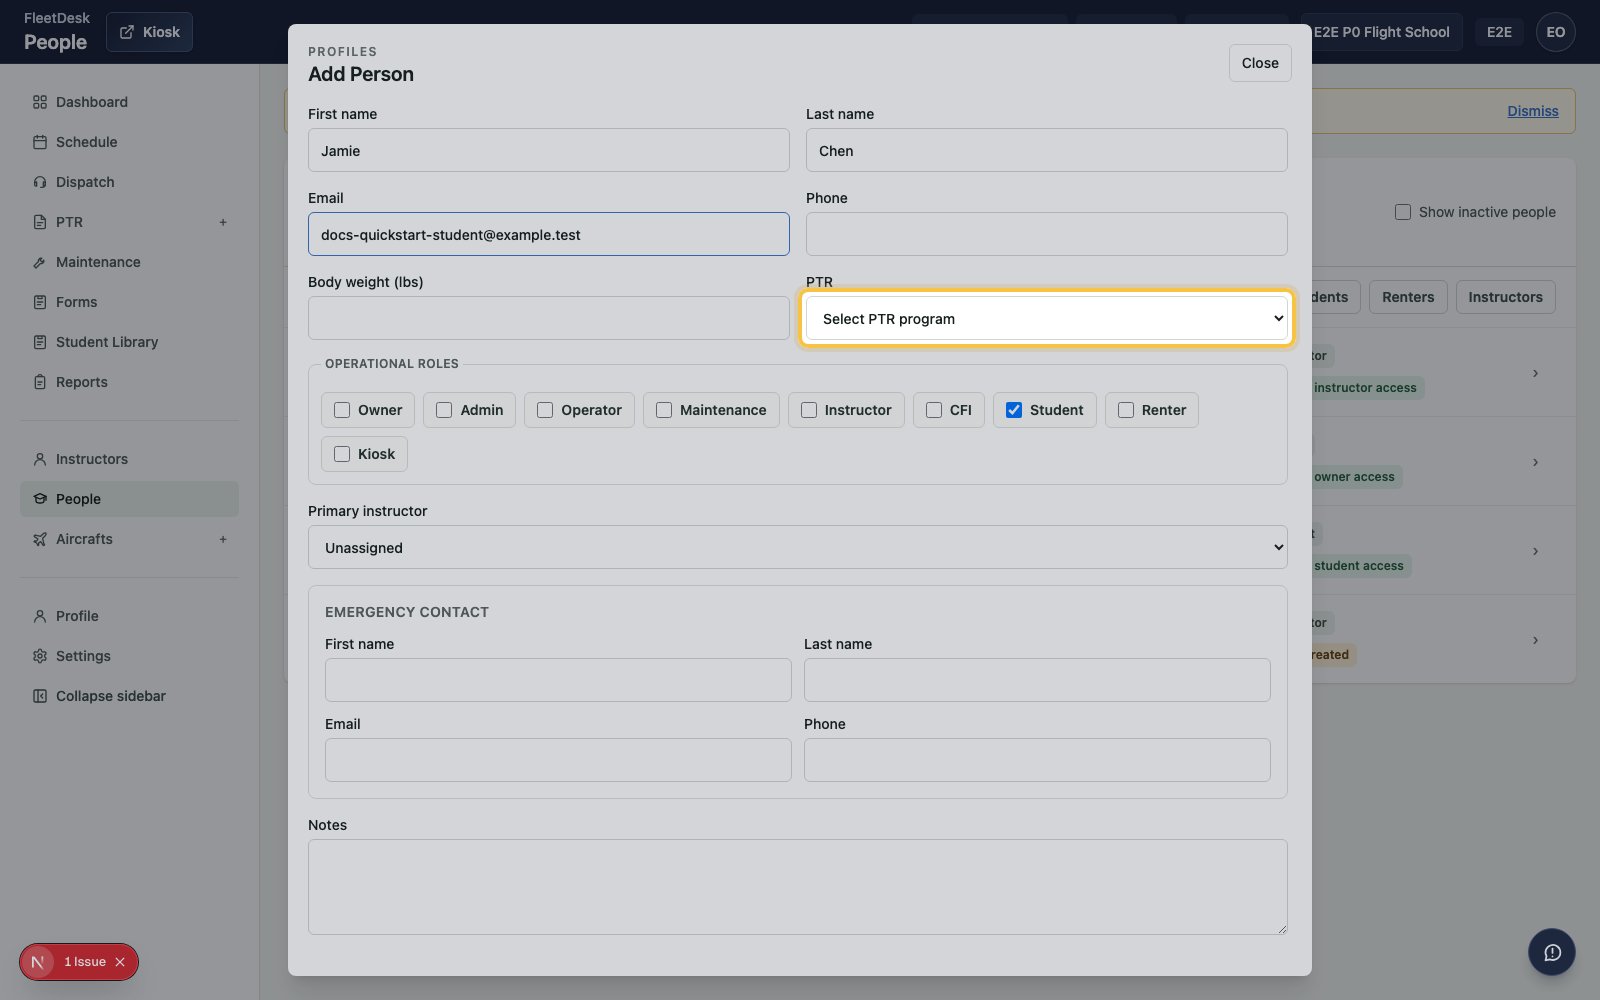
Task: Click the Dismiss link in banner
Action: click(1533, 111)
